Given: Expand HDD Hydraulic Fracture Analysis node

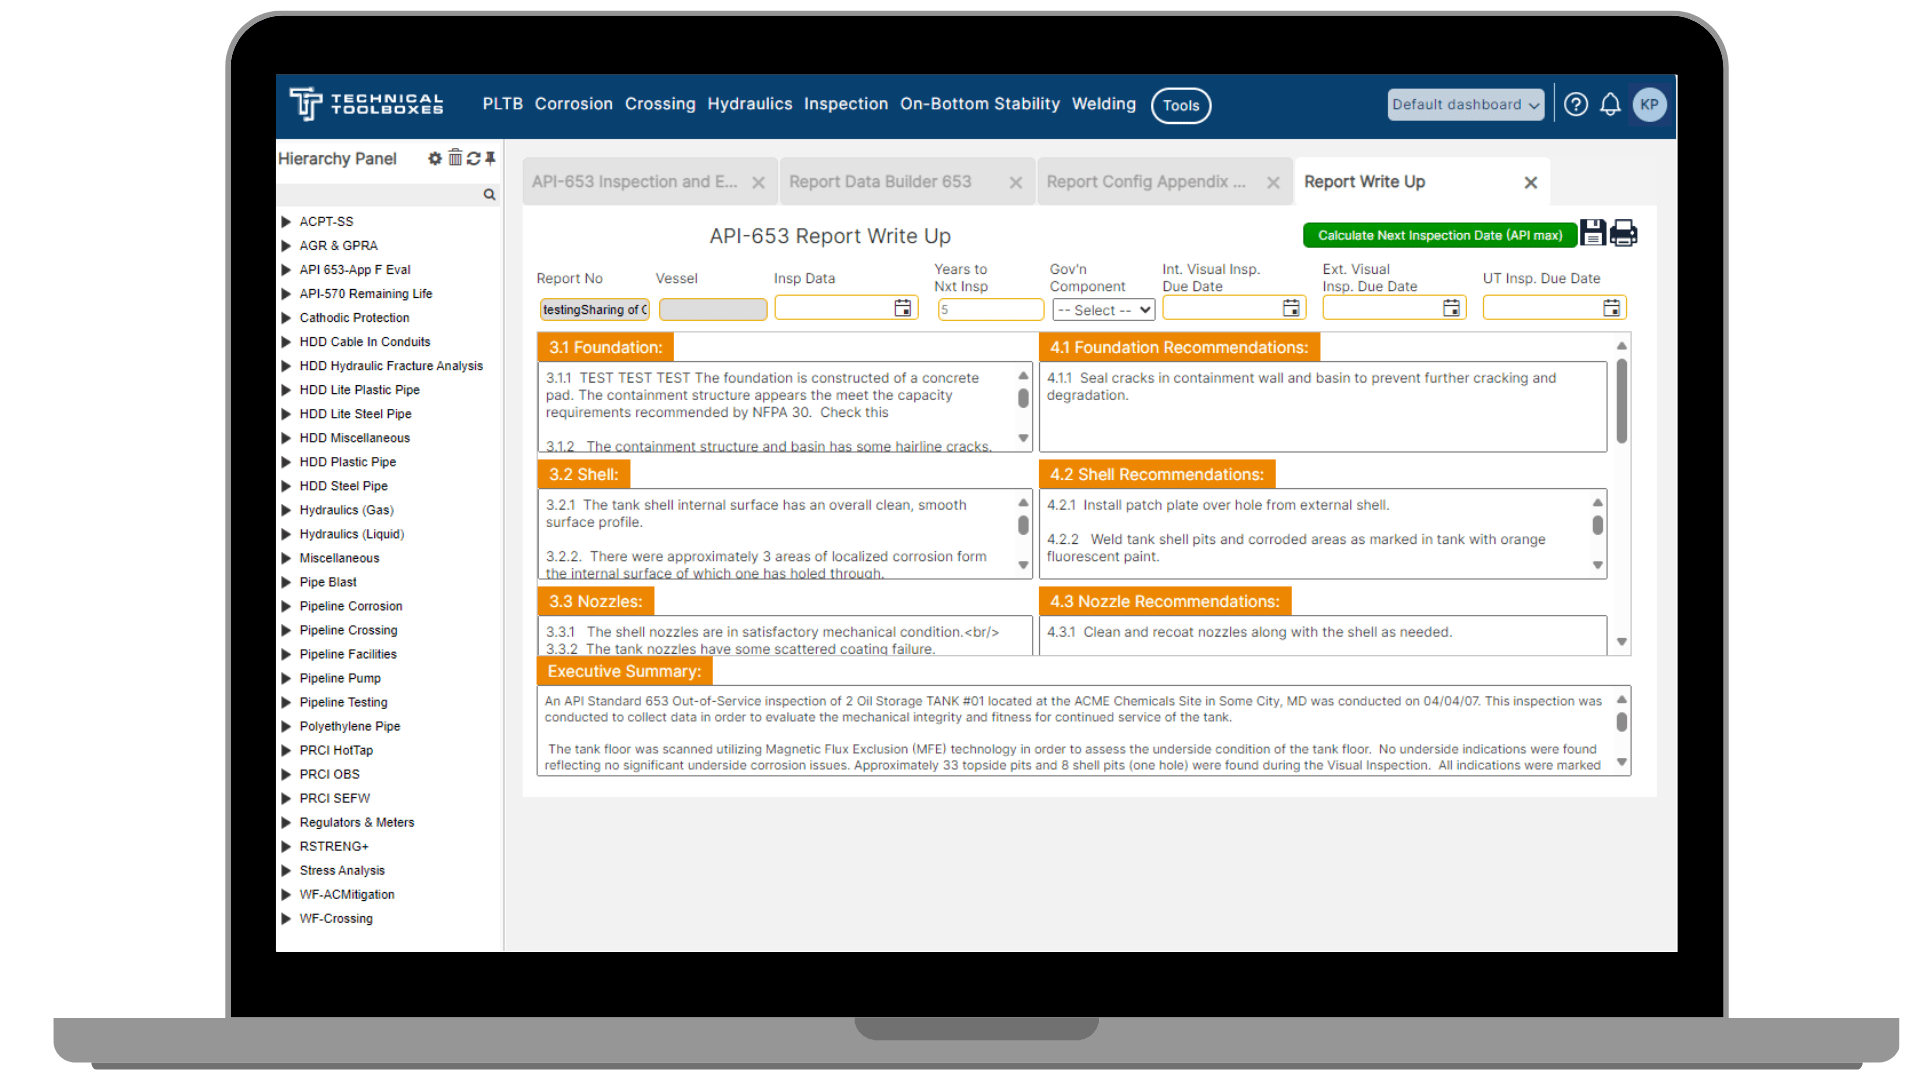Looking at the screenshot, I should (x=286, y=366).
